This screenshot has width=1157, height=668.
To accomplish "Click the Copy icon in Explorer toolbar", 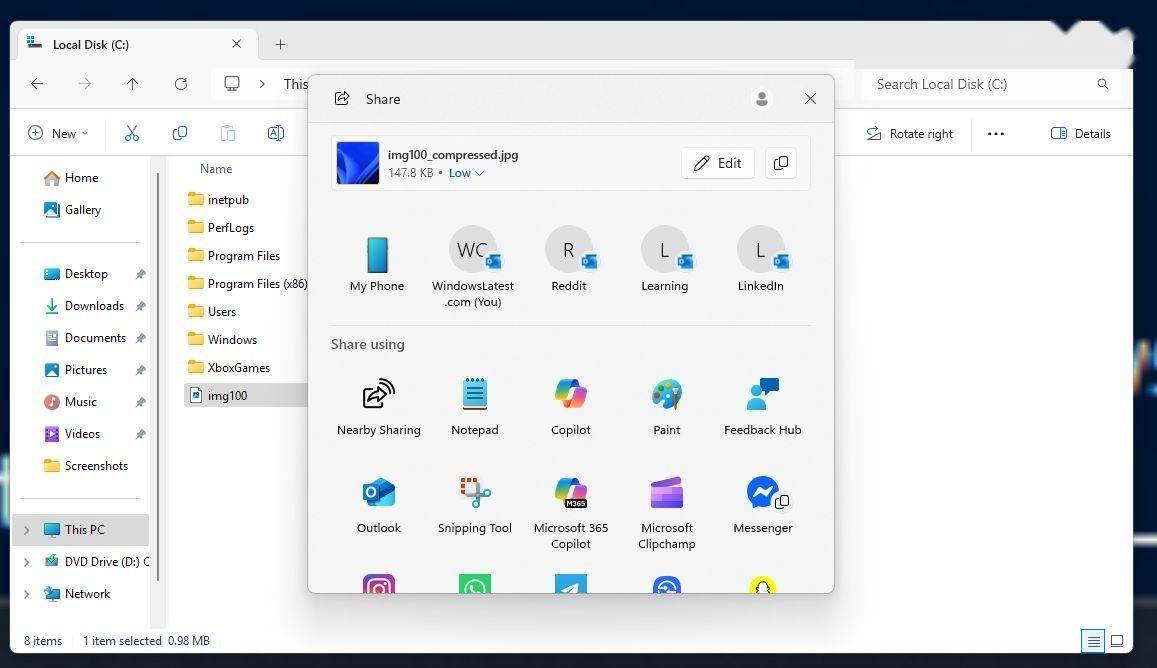I will pyautogui.click(x=180, y=134).
